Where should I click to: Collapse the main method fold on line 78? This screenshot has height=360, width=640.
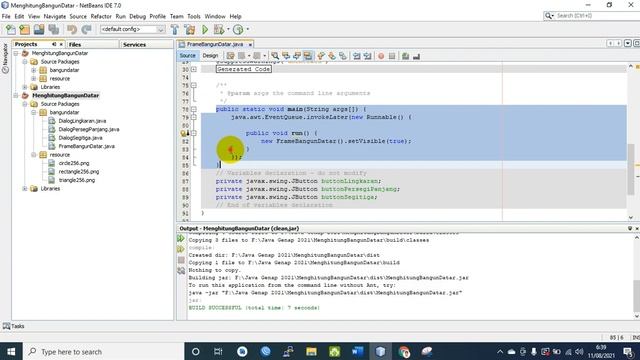coord(193,109)
